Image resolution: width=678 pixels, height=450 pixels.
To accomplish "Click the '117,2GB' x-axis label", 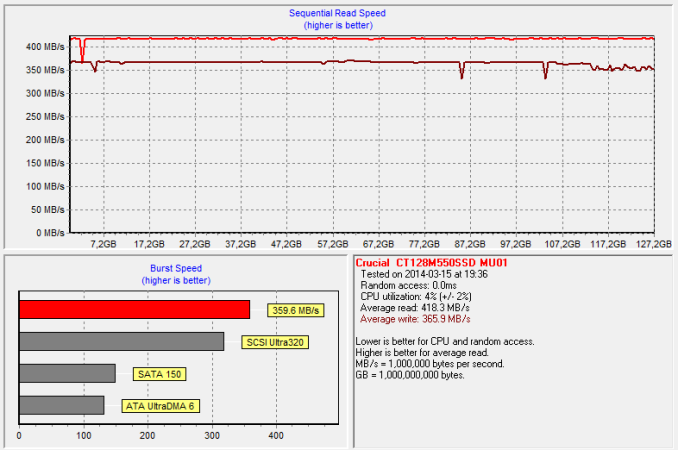I will point(608,244).
